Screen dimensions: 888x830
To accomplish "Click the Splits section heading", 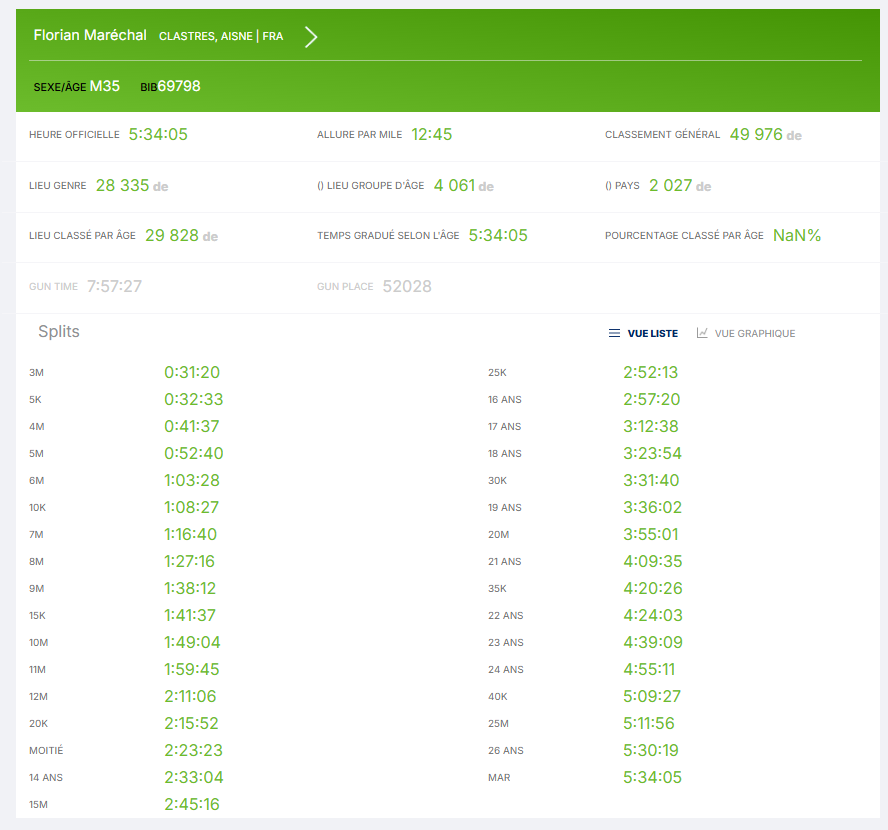I will pos(59,332).
